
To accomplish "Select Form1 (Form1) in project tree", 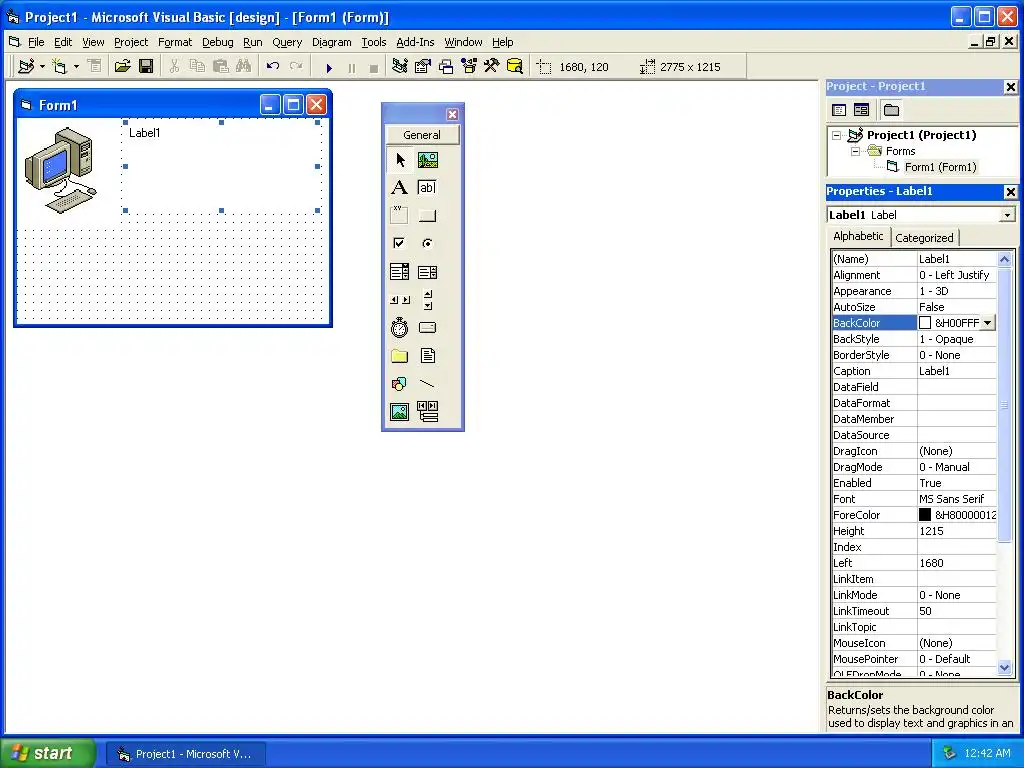I will pyautogui.click(x=940, y=167).
